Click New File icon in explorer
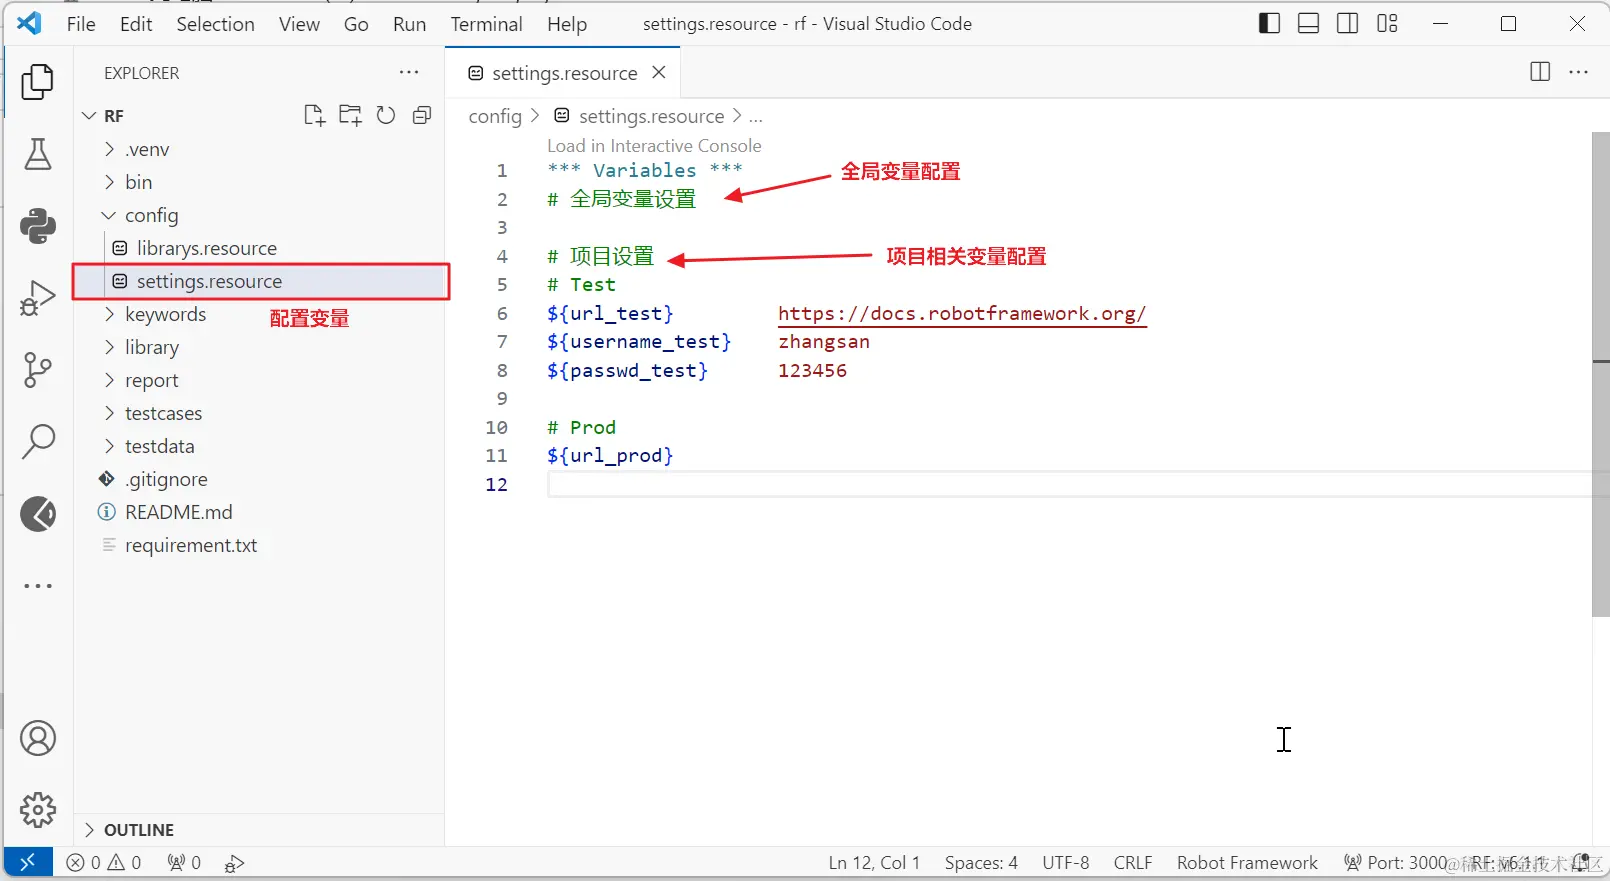The height and width of the screenshot is (881, 1610). [x=314, y=115]
